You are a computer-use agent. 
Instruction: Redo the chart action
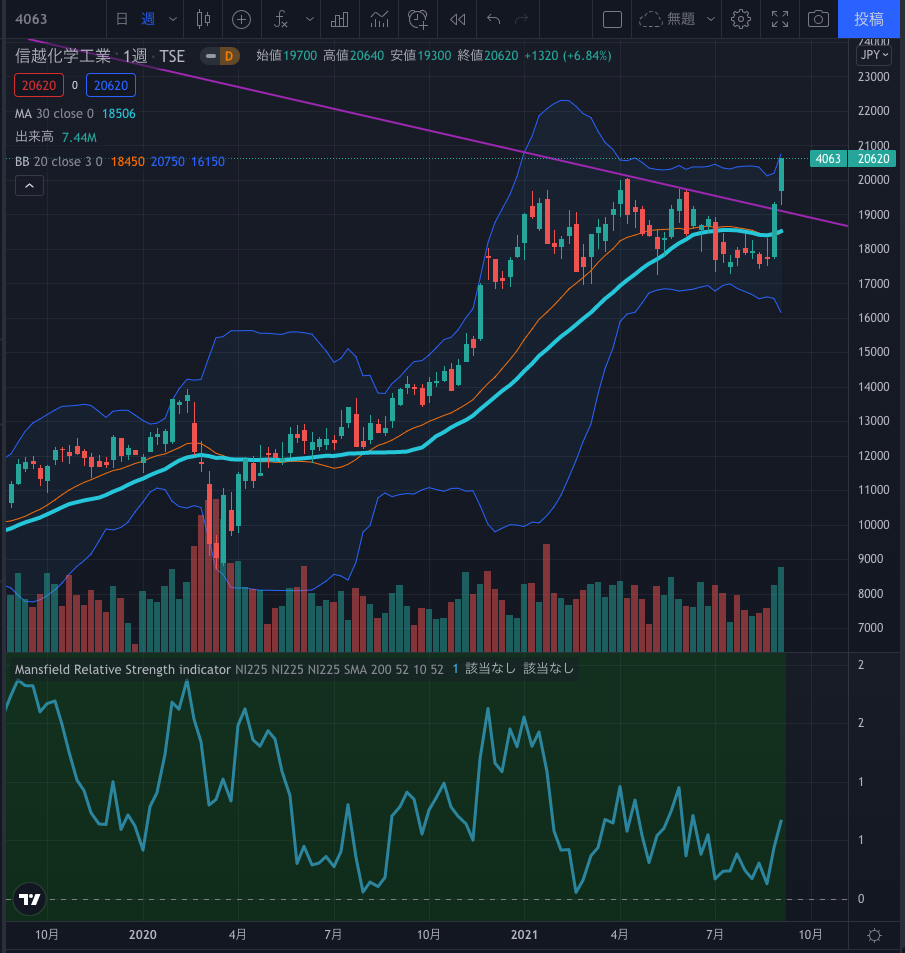[521, 19]
